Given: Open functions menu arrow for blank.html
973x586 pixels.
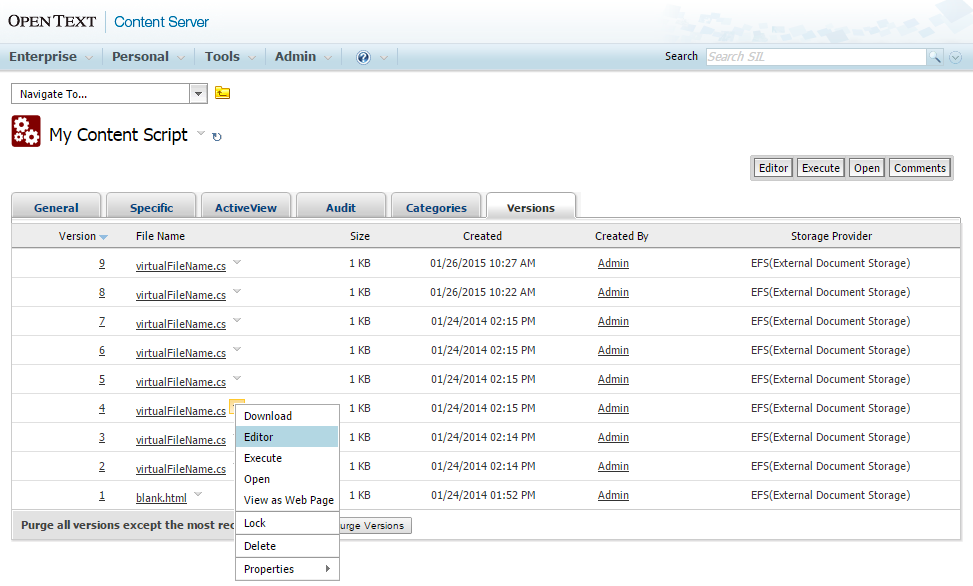Looking at the screenshot, I should coord(198,495).
